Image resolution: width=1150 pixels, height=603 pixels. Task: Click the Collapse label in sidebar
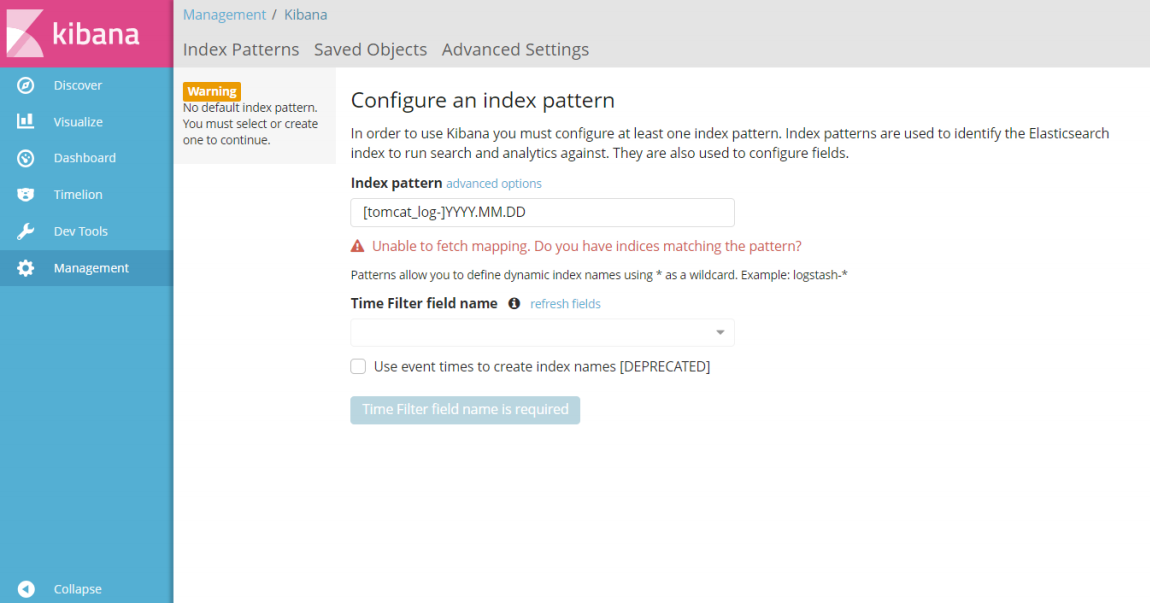78,589
